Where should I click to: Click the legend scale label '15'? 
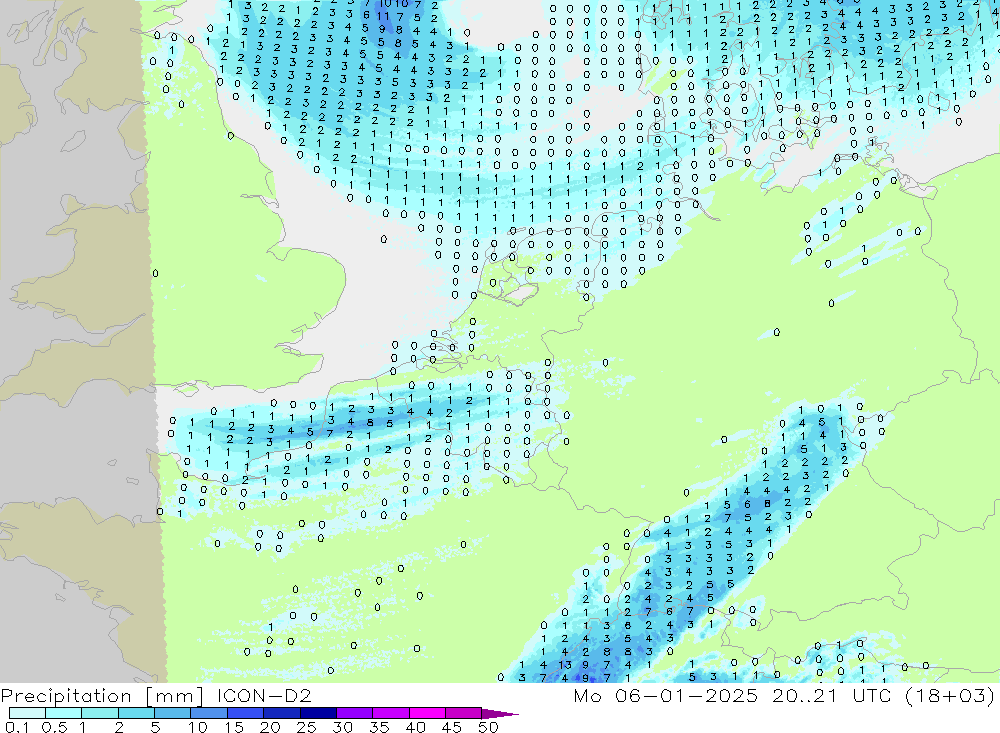pyautogui.click(x=234, y=727)
